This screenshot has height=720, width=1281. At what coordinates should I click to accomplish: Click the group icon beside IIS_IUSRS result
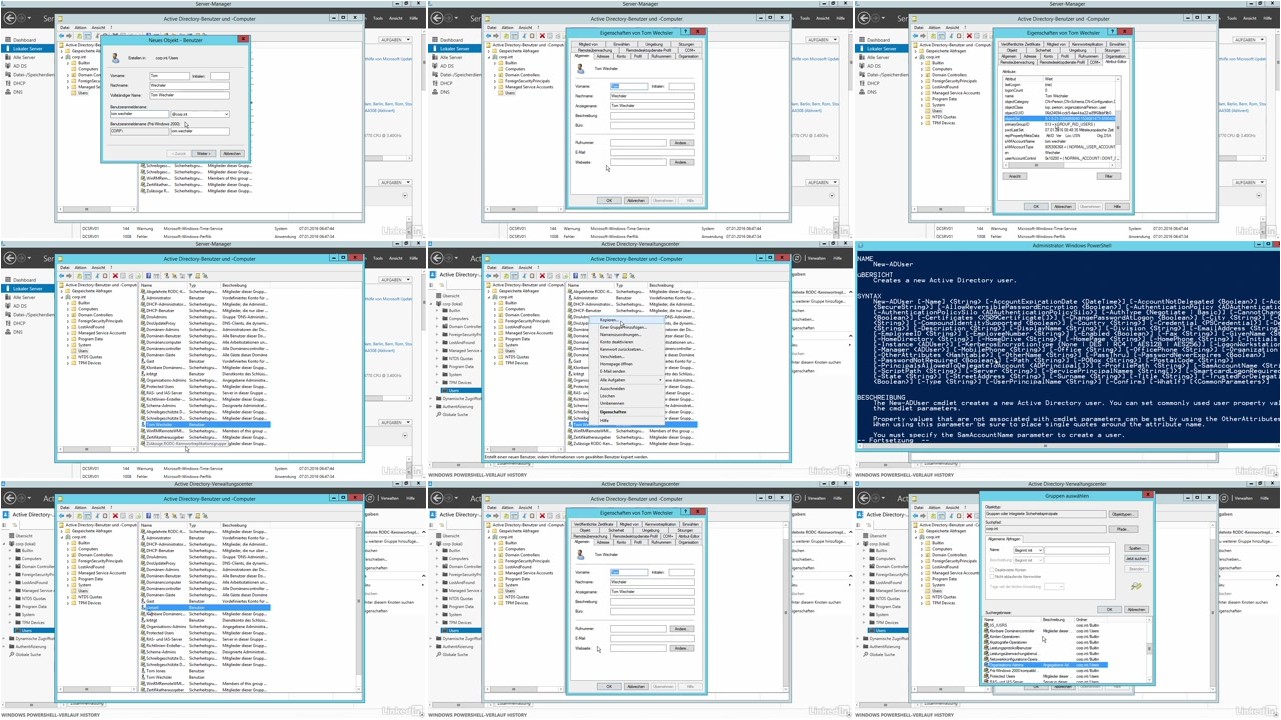click(x=987, y=625)
